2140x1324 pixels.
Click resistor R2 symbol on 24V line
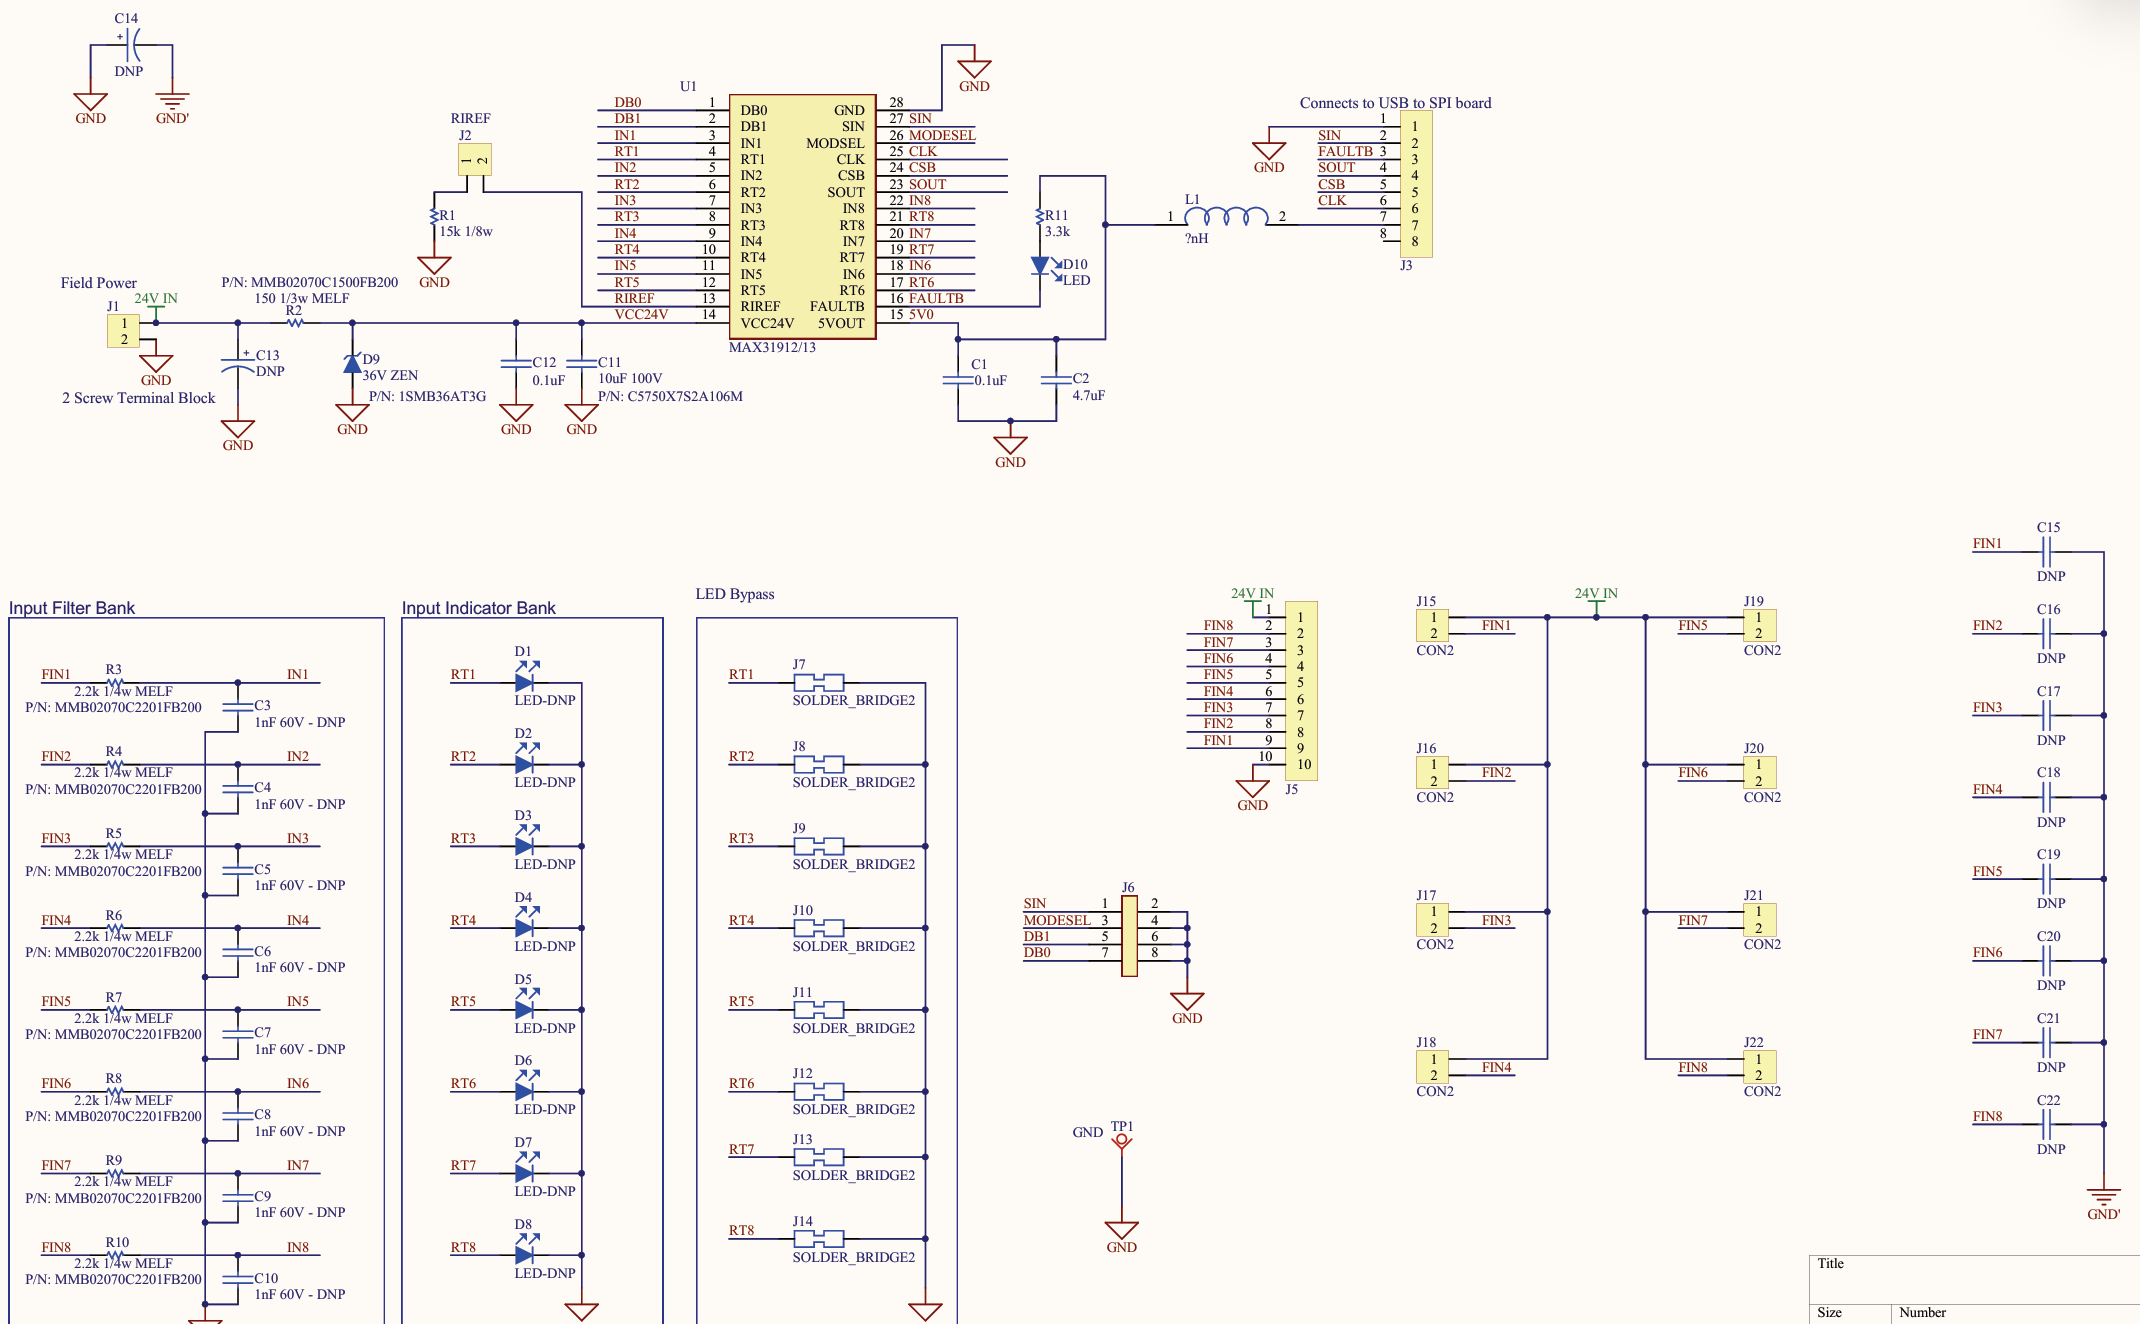[x=294, y=322]
